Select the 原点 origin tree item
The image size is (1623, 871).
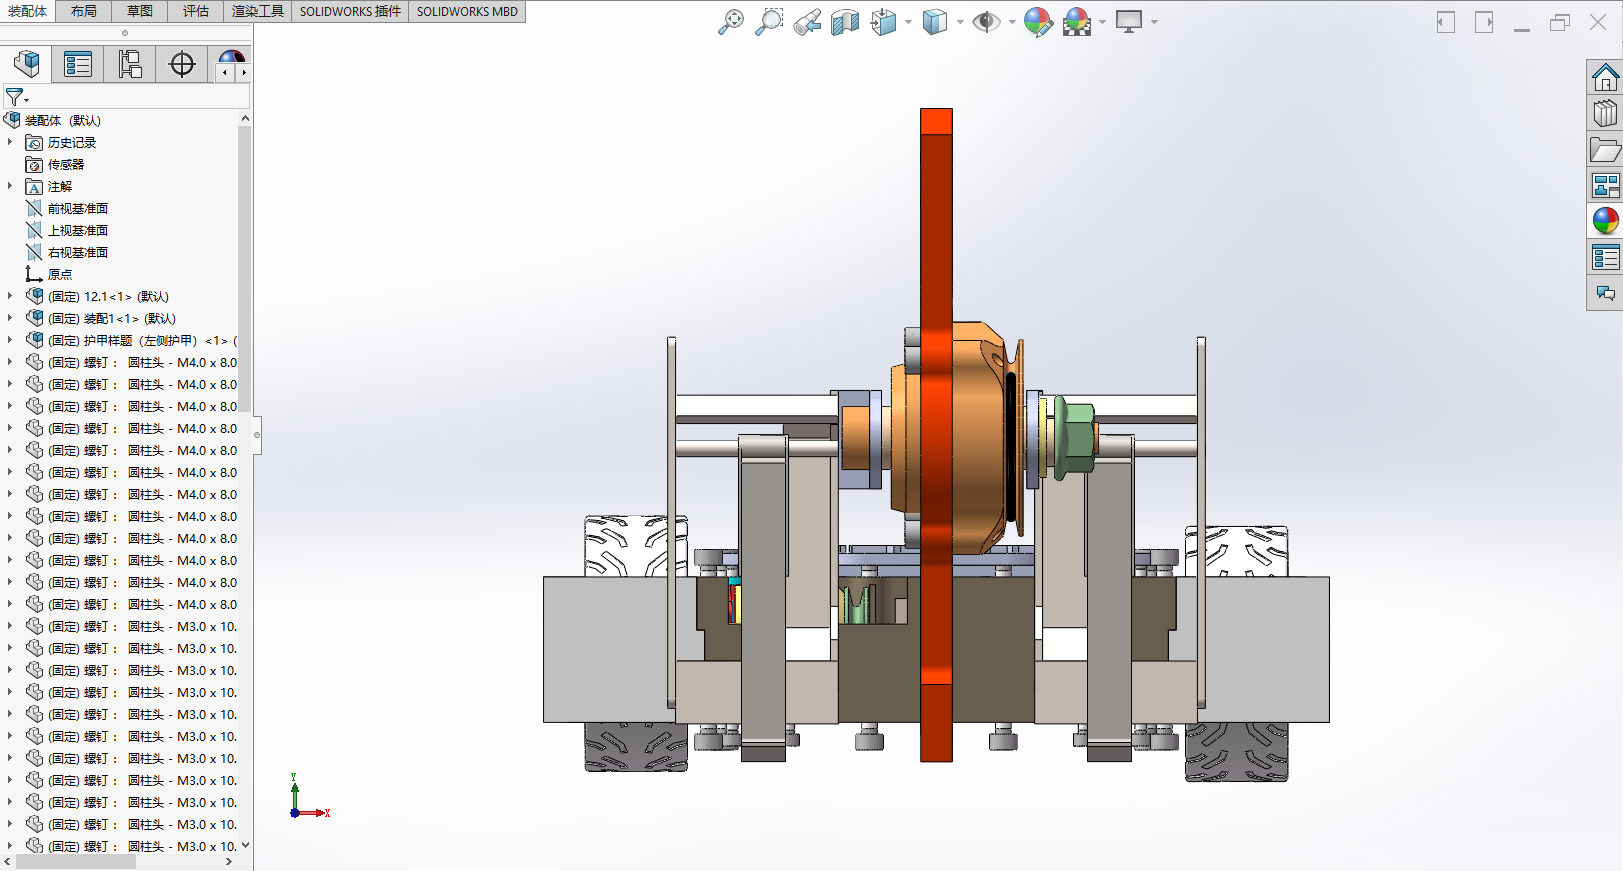[59, 274]
